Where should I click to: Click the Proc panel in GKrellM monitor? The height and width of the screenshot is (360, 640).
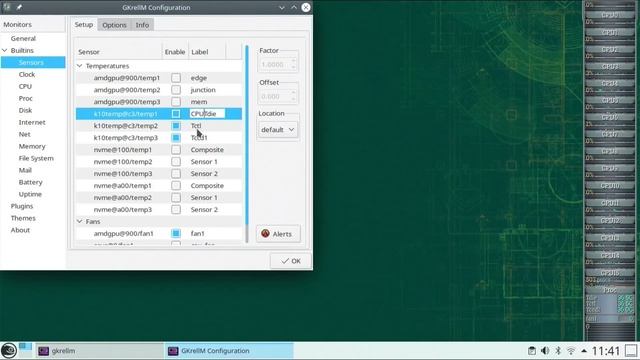pos(610,289)
